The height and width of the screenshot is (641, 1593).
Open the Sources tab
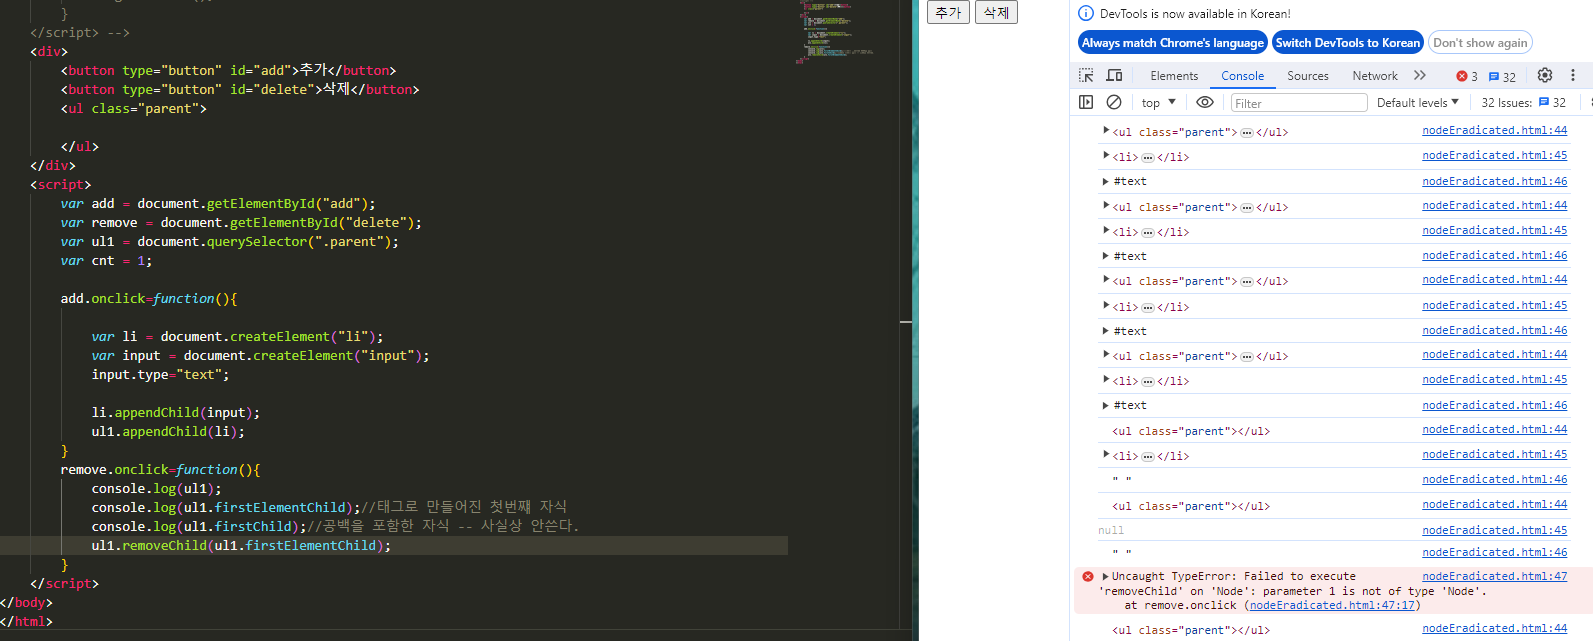[x=1308, y=76]
